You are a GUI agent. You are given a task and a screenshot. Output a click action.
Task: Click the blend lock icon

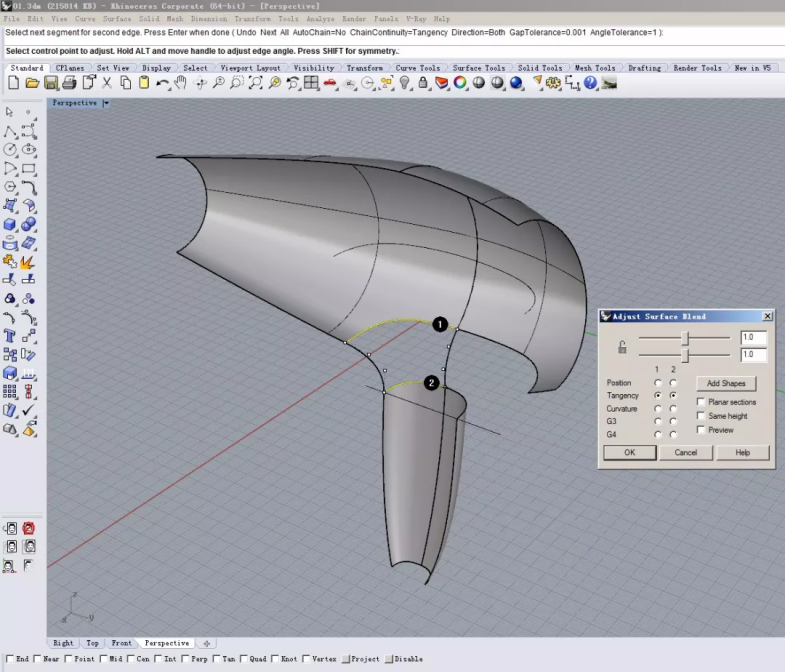coord(622,347)
